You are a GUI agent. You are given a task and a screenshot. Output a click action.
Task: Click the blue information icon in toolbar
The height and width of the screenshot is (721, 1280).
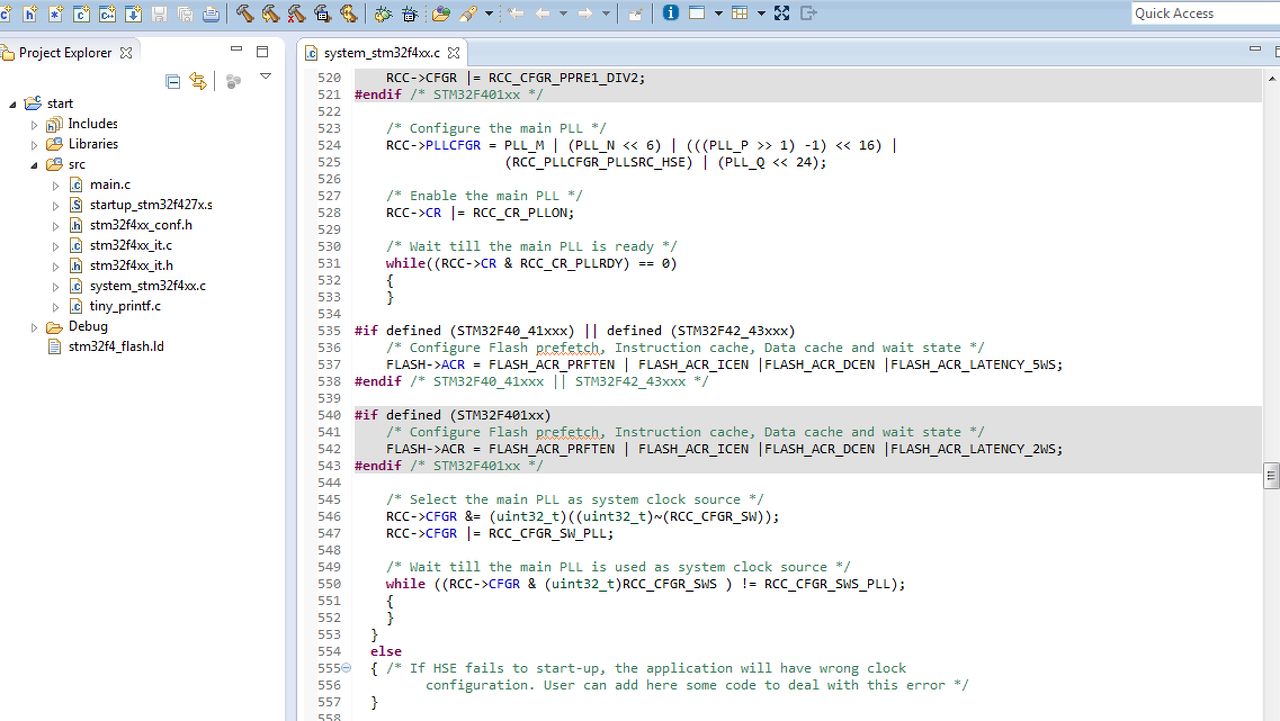tap(670, 13)
